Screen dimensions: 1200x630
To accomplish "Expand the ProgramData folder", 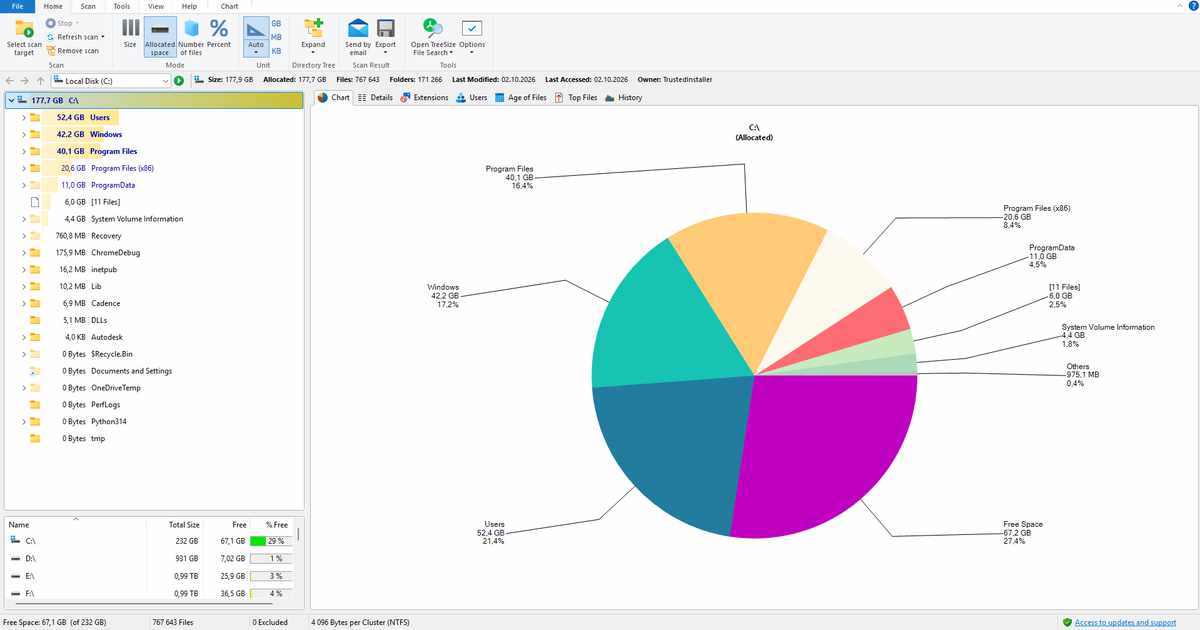I will [24, 185].
